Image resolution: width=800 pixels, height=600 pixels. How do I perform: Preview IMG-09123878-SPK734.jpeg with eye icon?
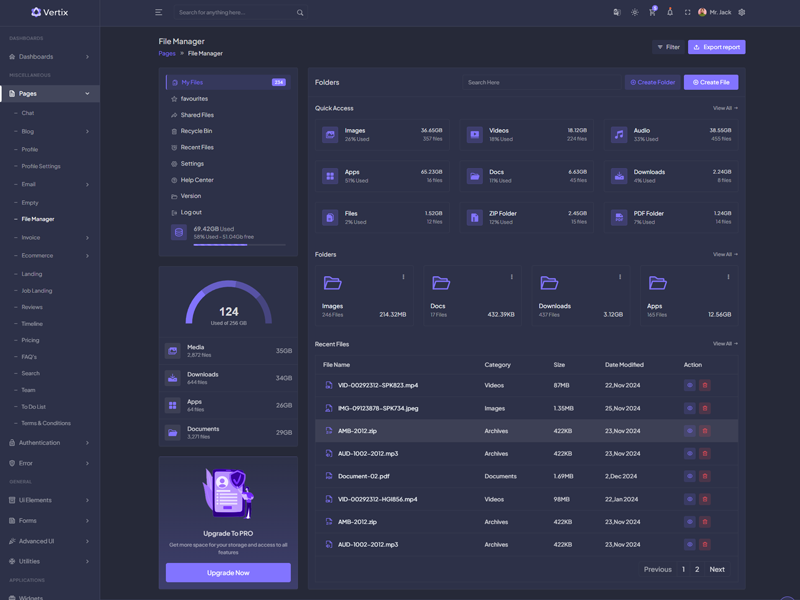click(x=689, y=408)
